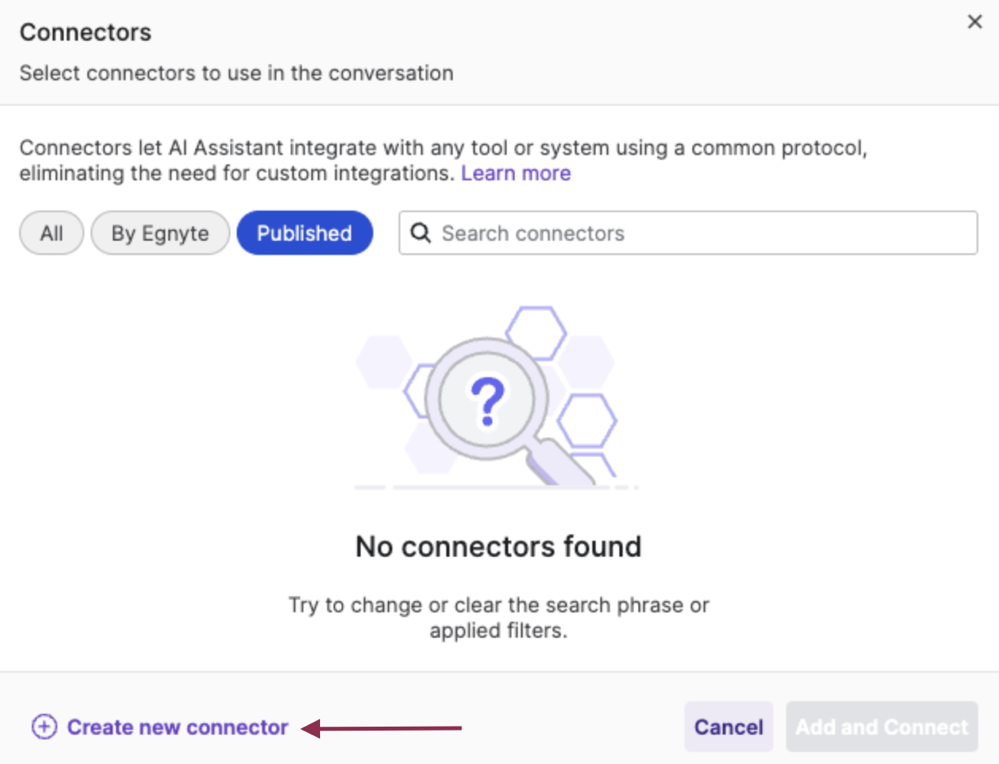Click the X icon to dismiss the Connectors dialog
The width and height of the screenshot is (999, 764).
974,21
